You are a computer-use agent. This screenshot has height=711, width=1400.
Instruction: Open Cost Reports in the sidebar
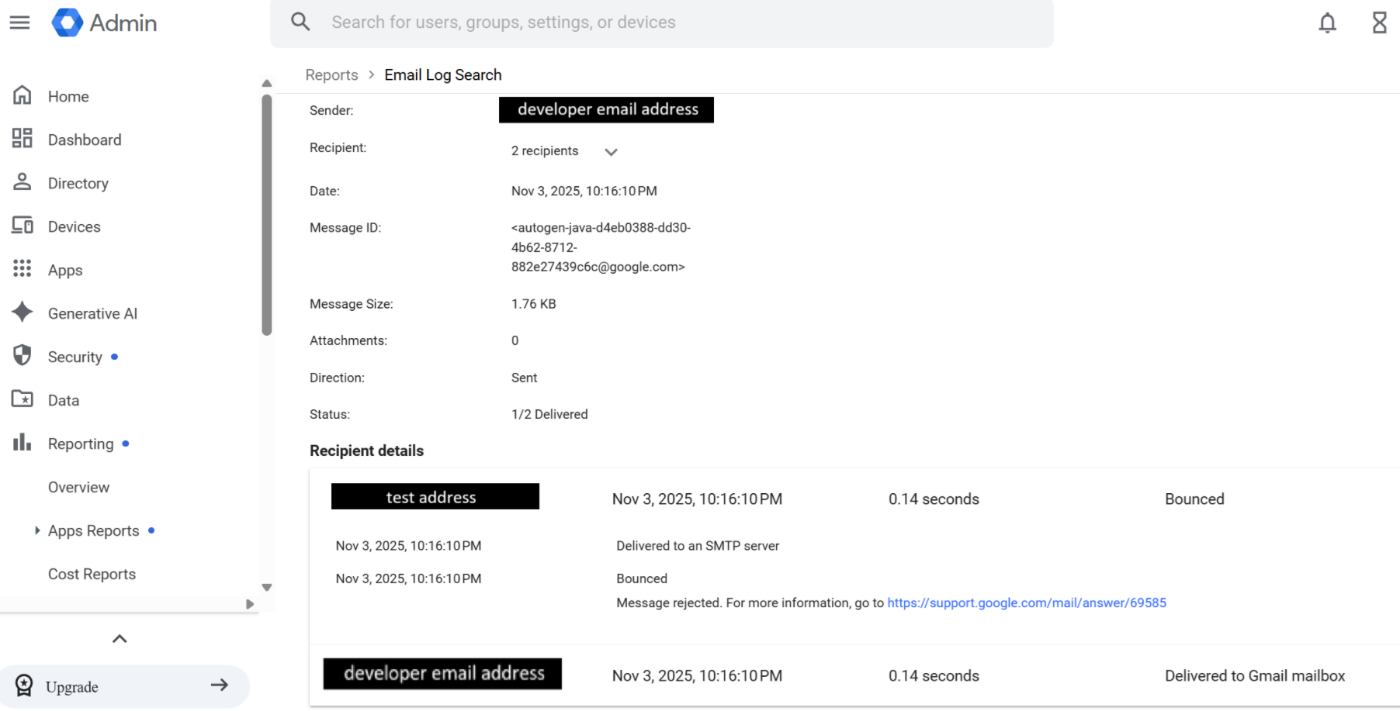(92, 574)
